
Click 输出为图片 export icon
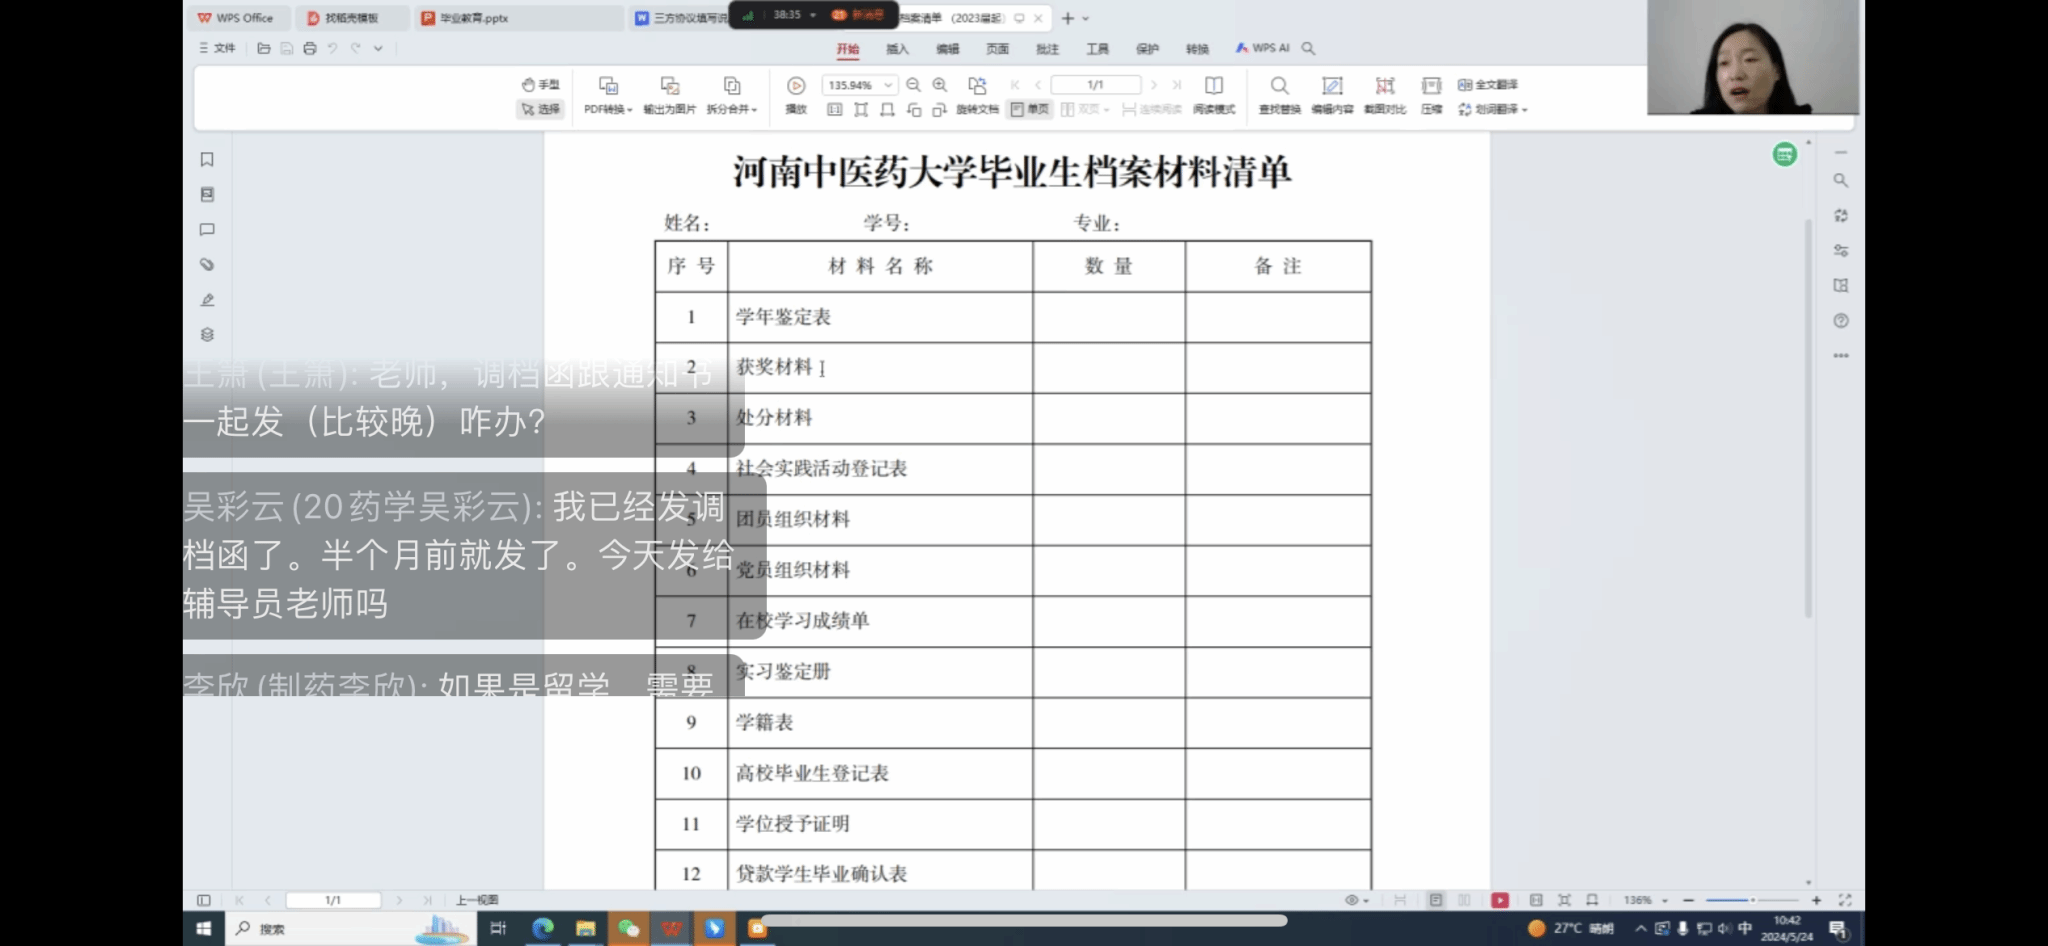tap(669, 87)
